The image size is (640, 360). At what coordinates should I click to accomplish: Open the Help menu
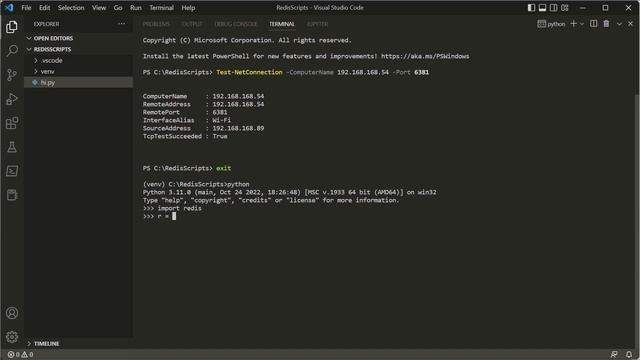(x=188, y=8)
